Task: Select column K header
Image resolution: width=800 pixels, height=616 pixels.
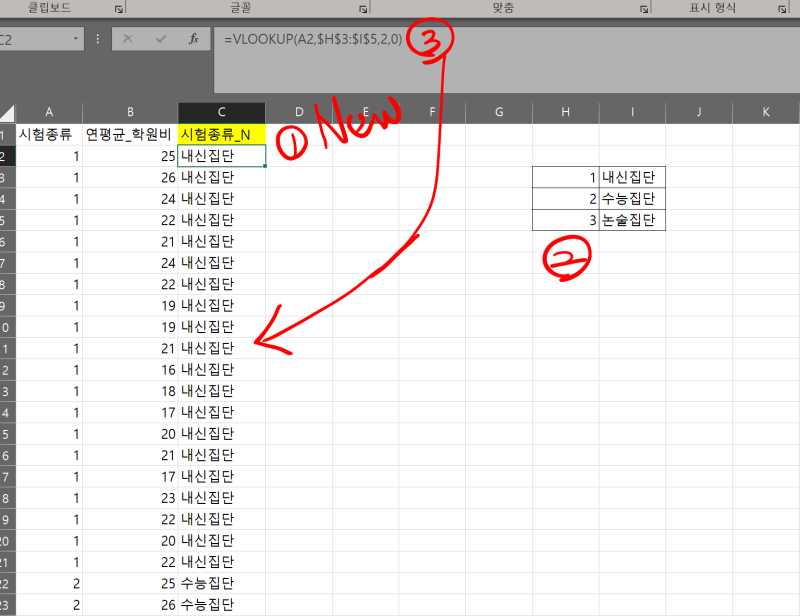Action: coord(766,112)
